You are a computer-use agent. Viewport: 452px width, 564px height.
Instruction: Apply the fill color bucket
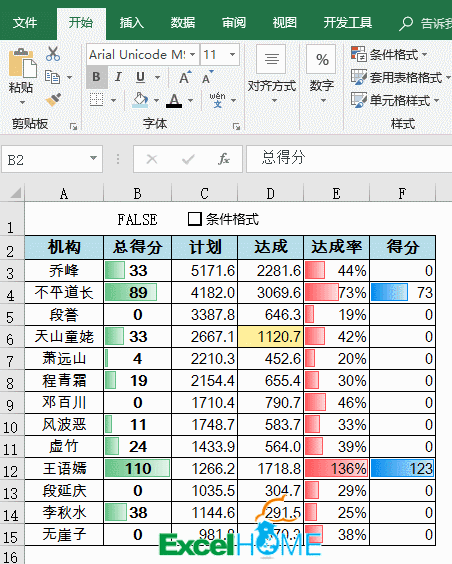(140, 100)
